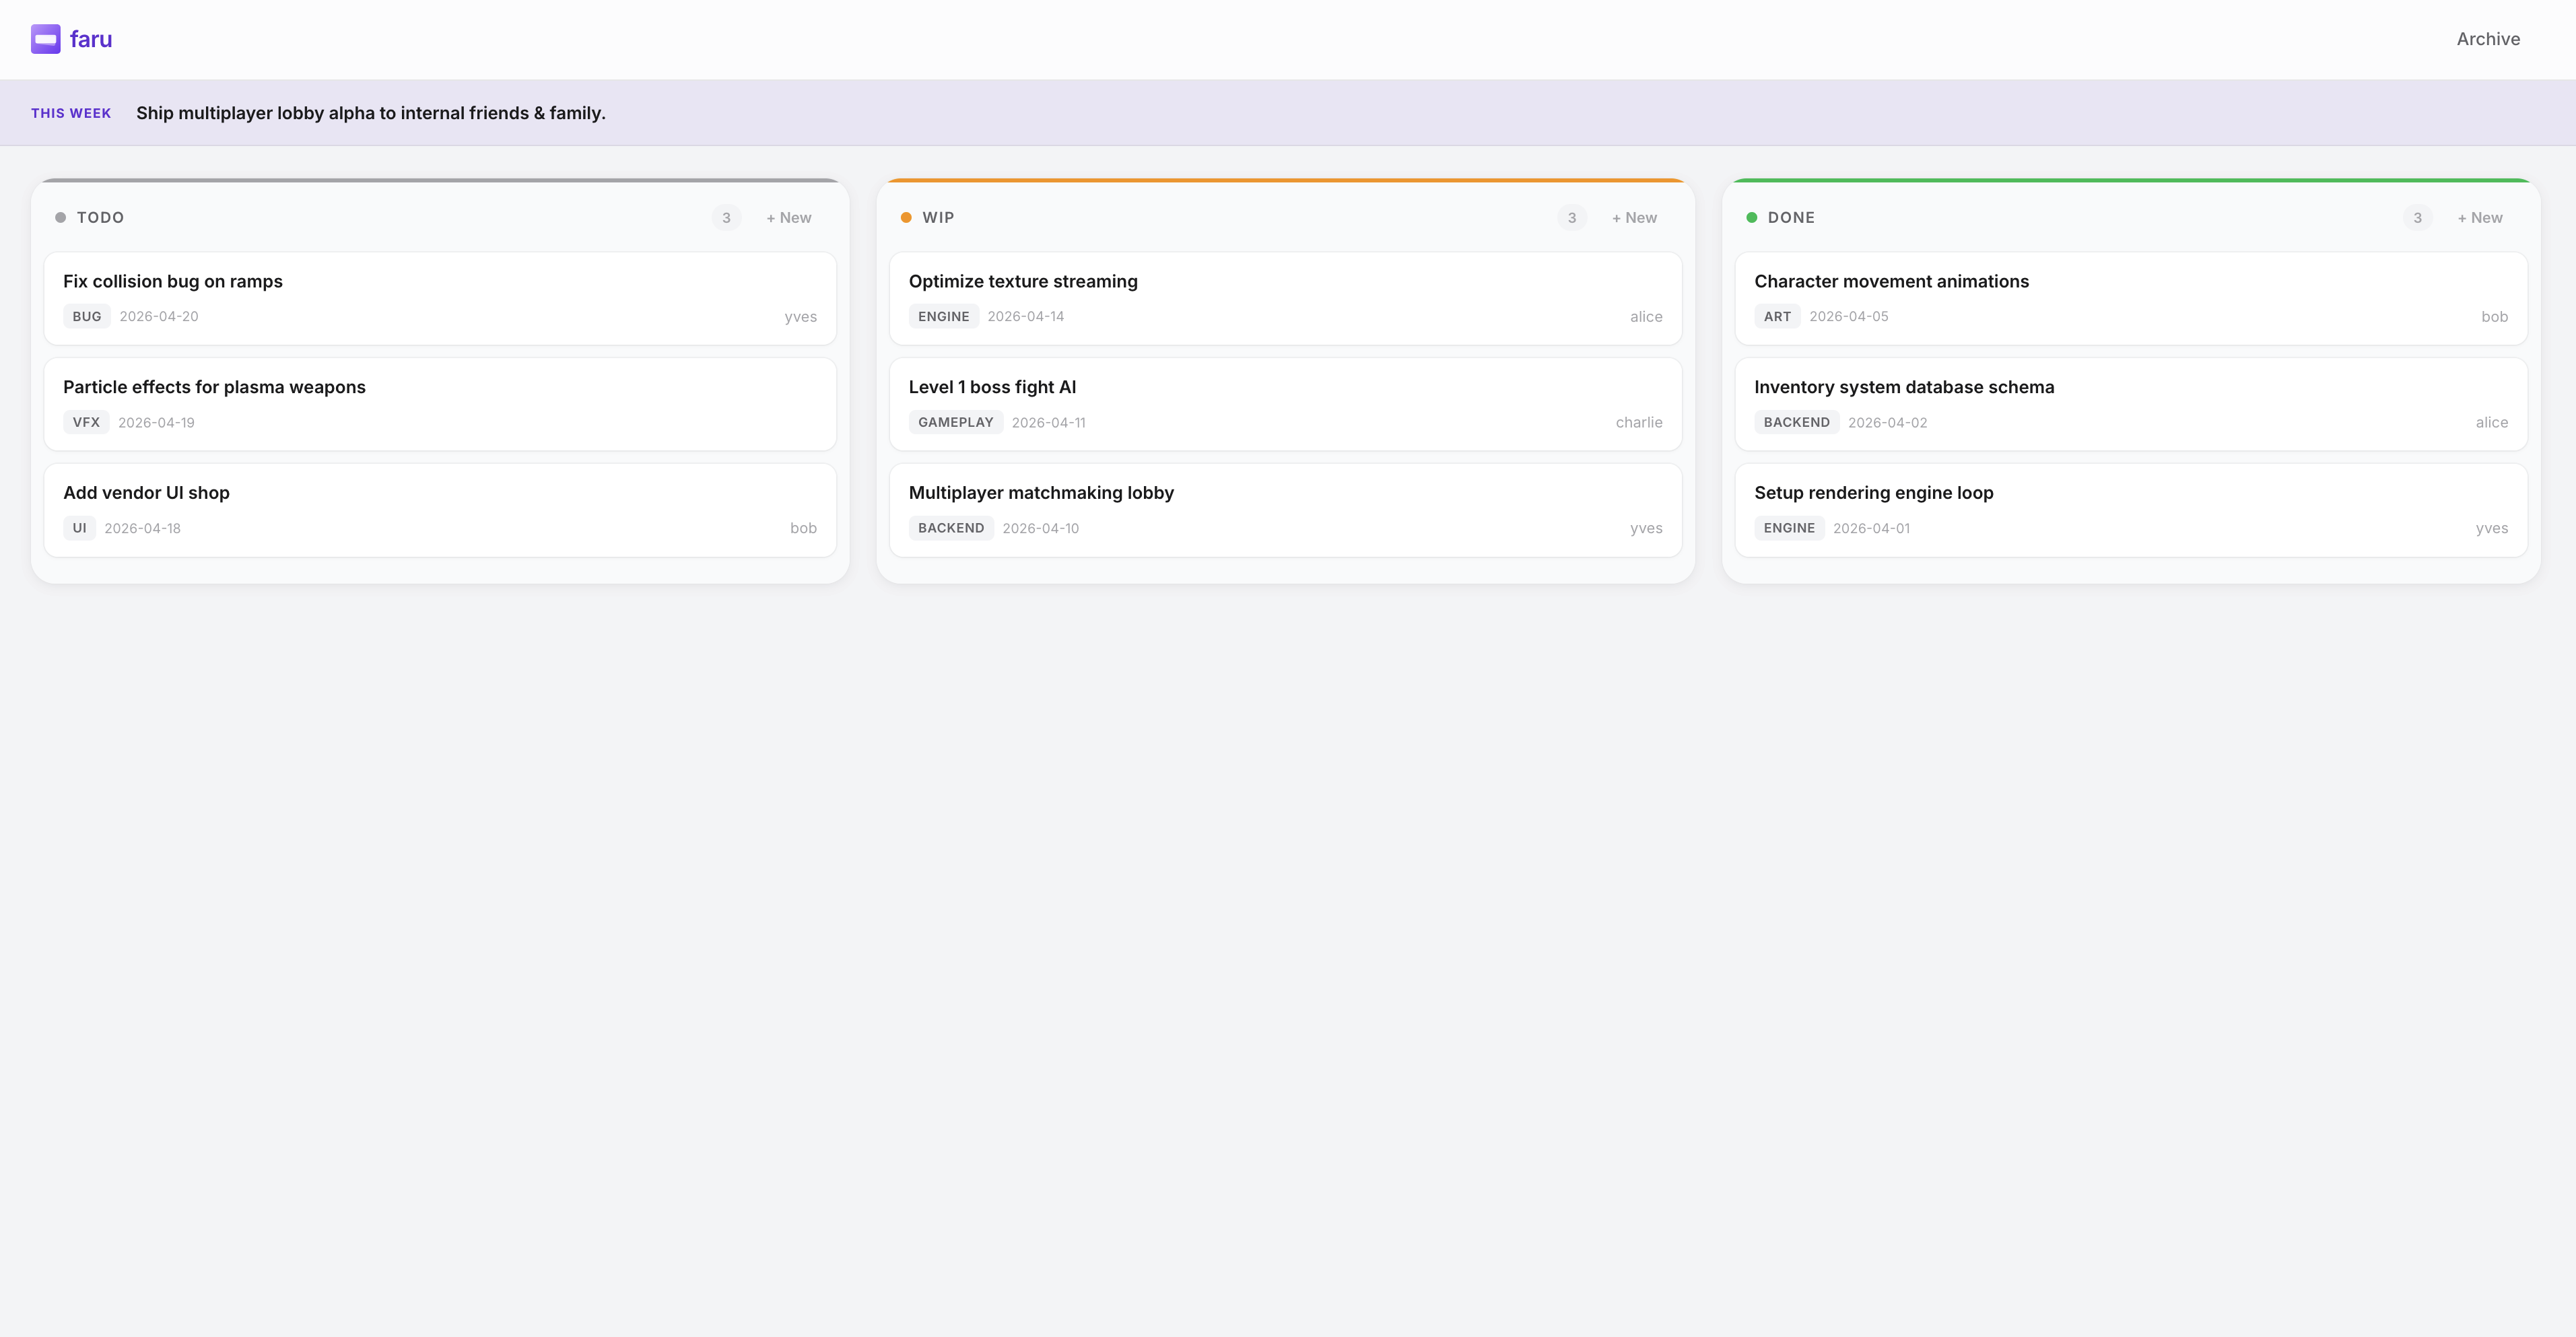Viewport: 2576px width, 1337px height.
Task: Click the ART tag on Character movement animations
Action: point(1777,316)
